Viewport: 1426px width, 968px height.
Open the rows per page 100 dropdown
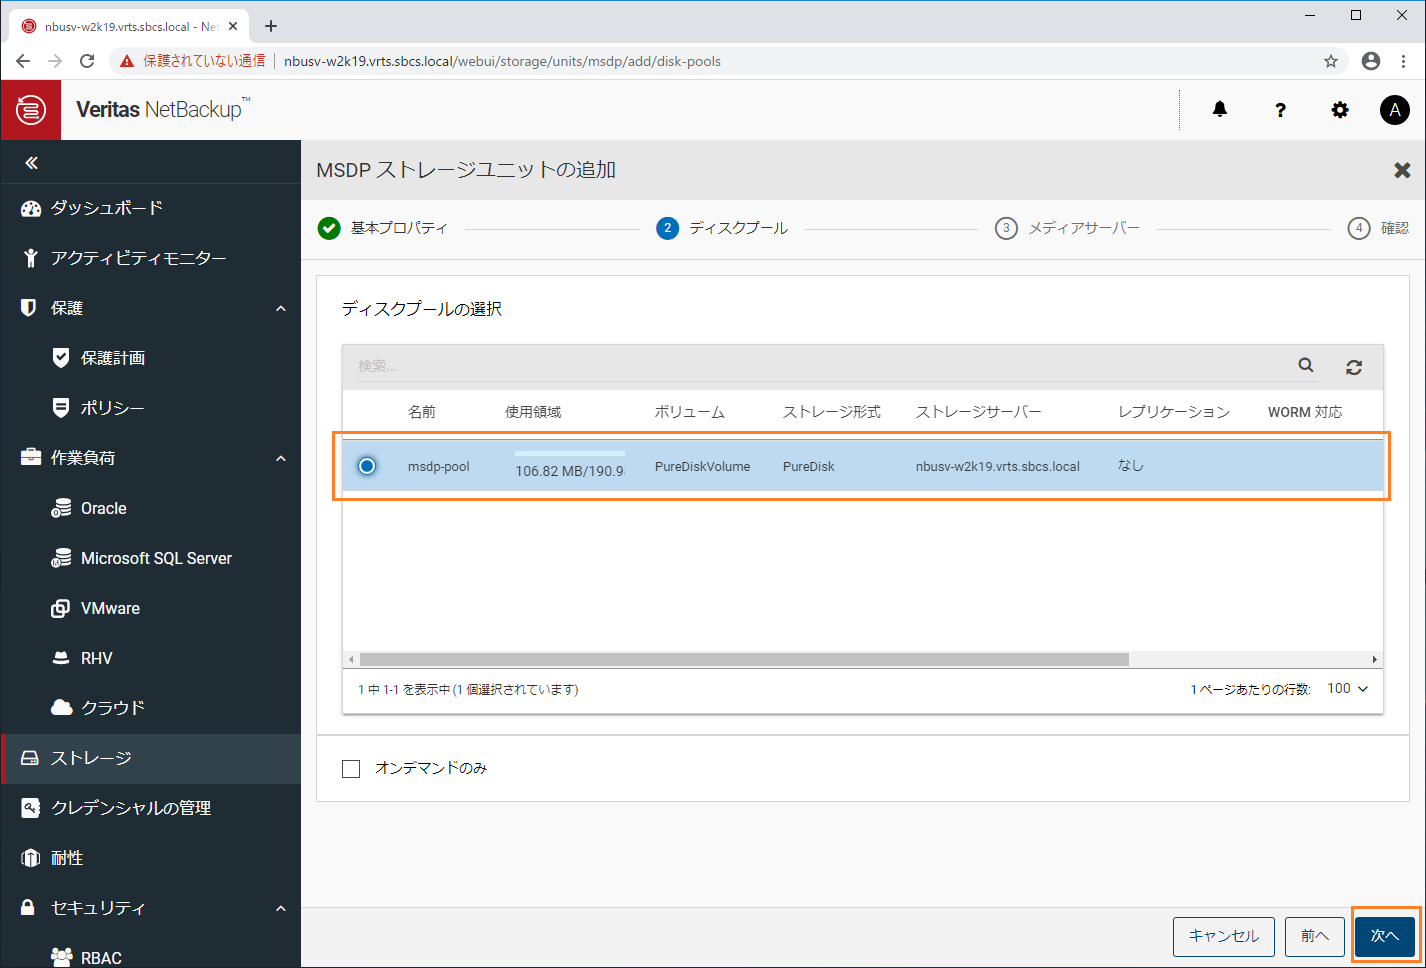click(x=1347, y=689)
